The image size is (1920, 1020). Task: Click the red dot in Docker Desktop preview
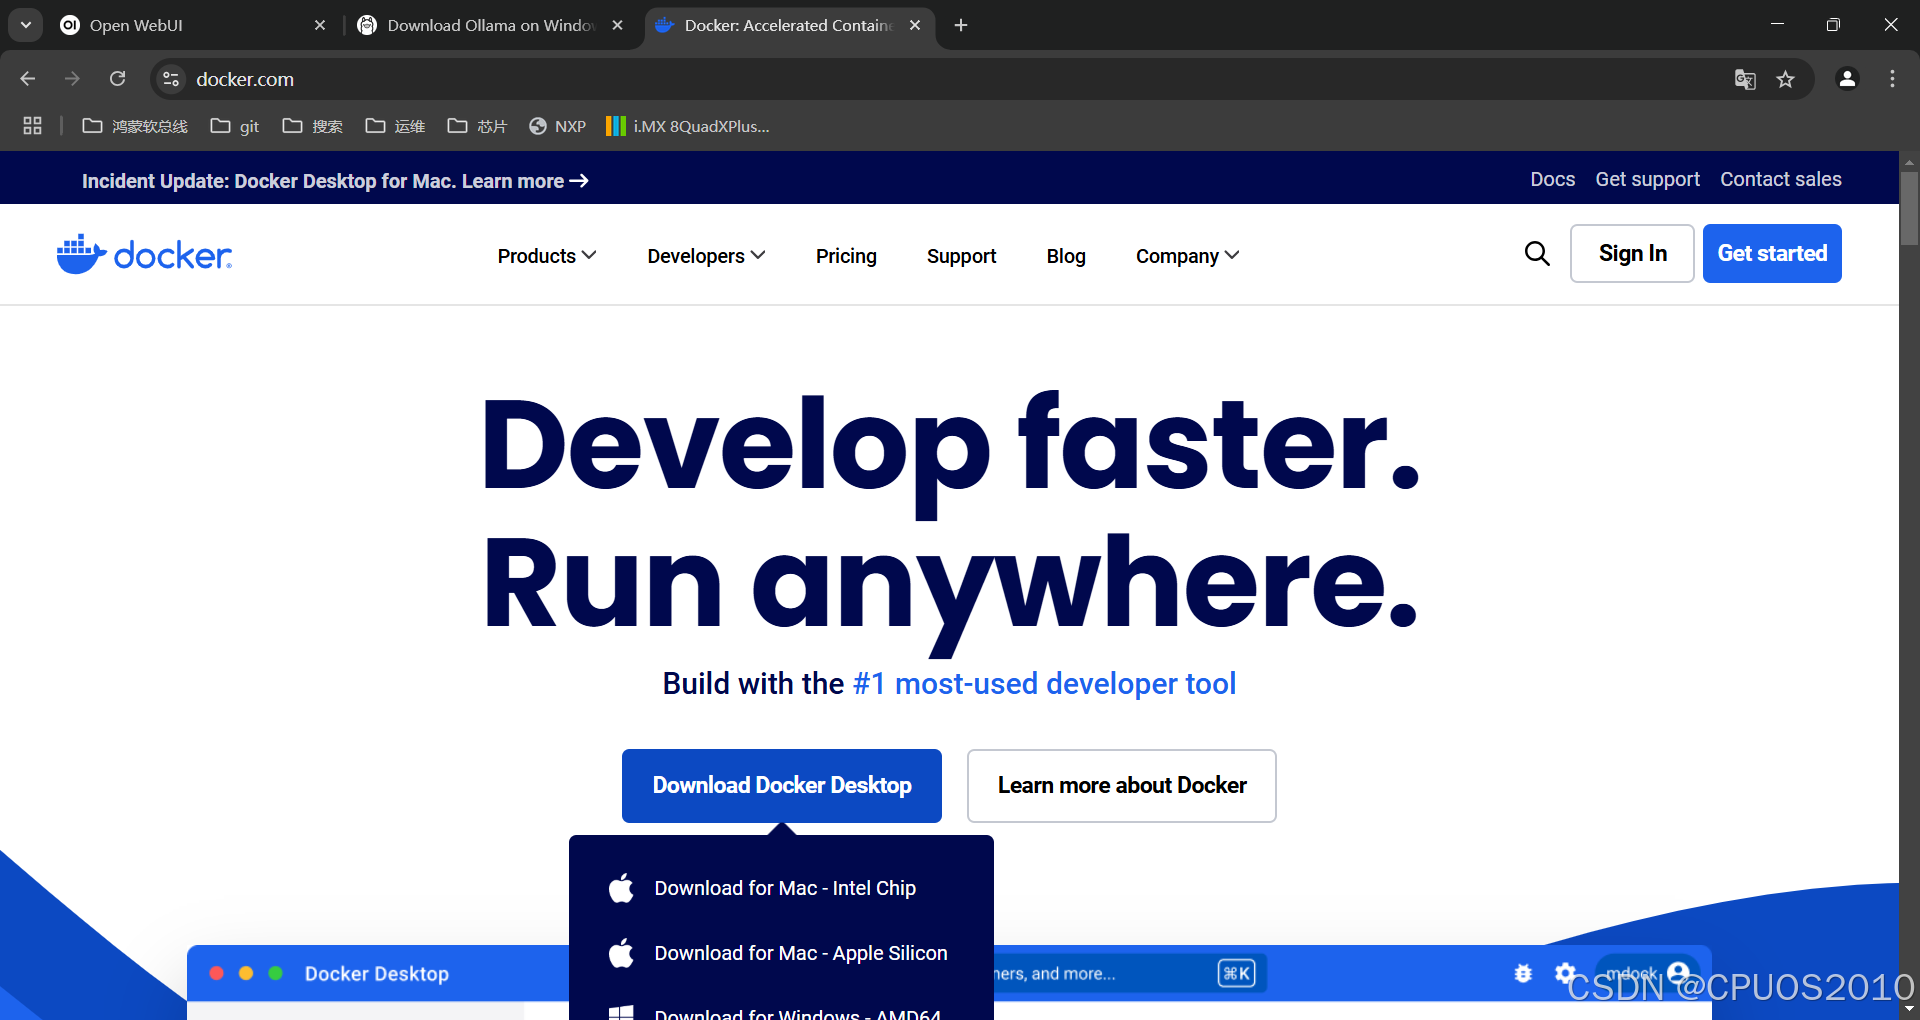pos(216,973)
